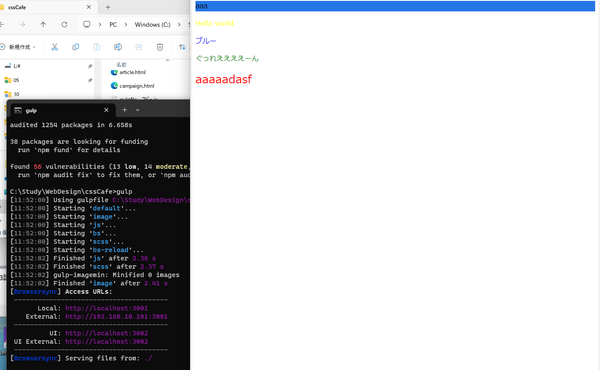Click the Sort icon in Explorer toolbar
This screenshot has width=600, height=370.
pos(182,47)
